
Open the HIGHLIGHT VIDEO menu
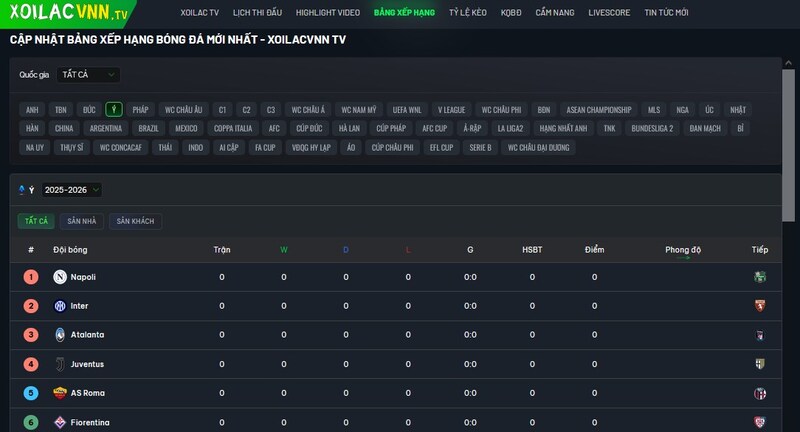[328, 13]
